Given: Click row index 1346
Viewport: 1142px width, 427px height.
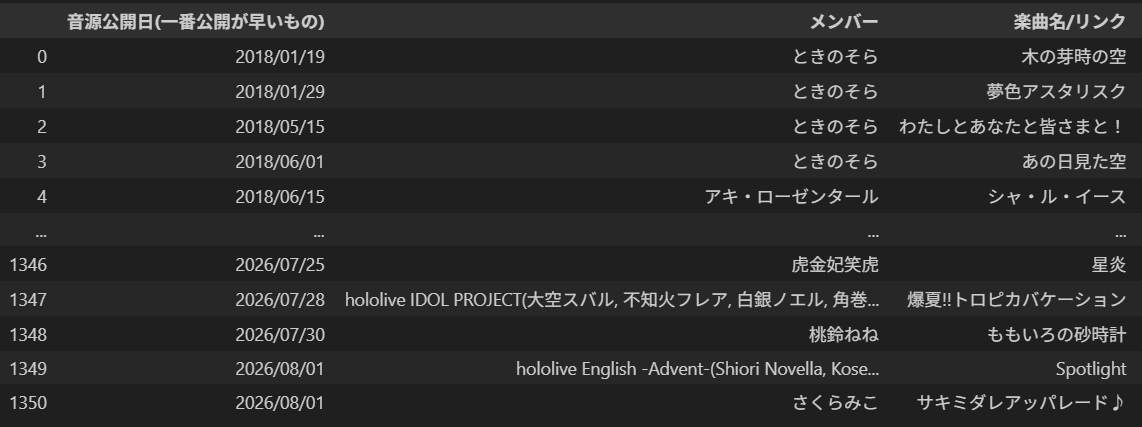Looking at the screenshot, I should [28, 265].
